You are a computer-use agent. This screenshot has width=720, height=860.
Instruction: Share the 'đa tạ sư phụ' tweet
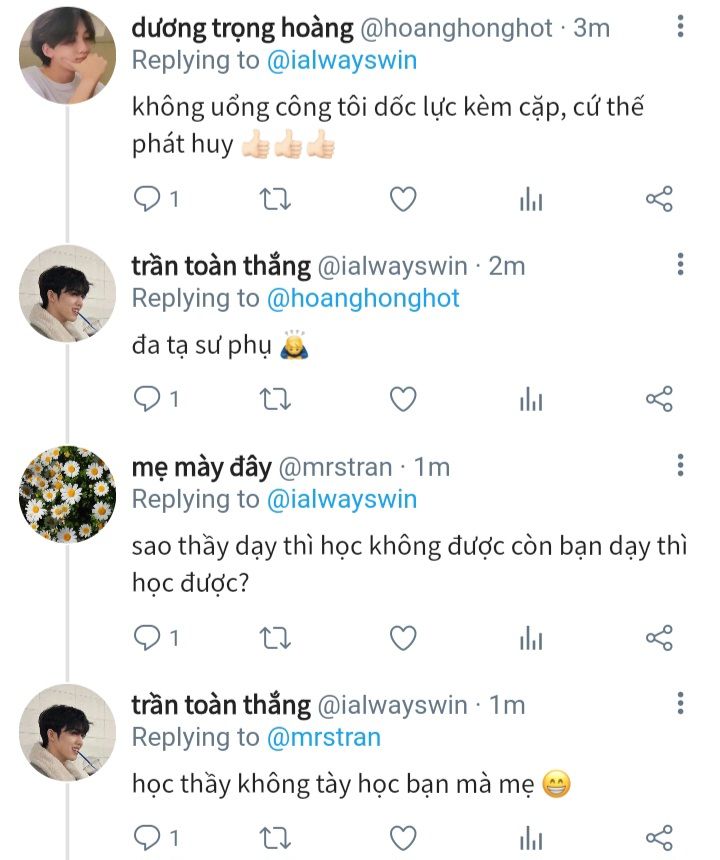[659, 400]
